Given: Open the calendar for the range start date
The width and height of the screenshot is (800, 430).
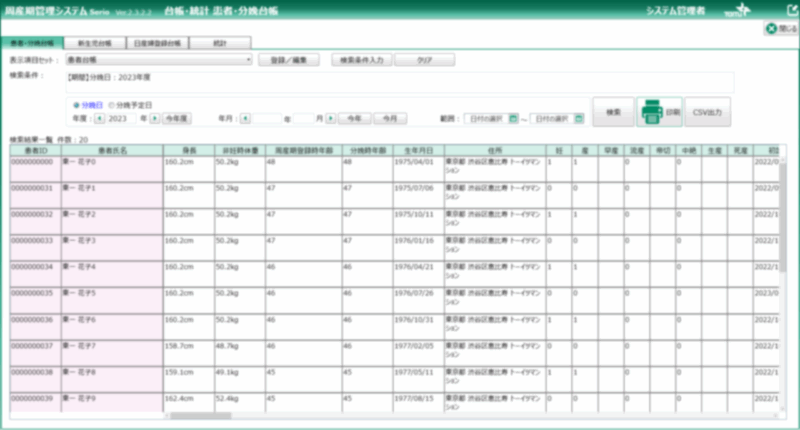Looking at the screenshot, I should click(513, 118).
